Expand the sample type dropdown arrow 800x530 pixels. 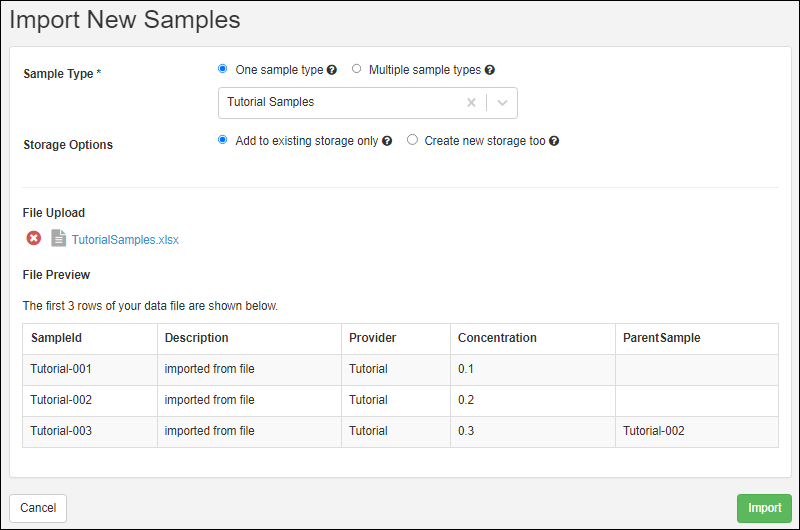tap(503, 103)
